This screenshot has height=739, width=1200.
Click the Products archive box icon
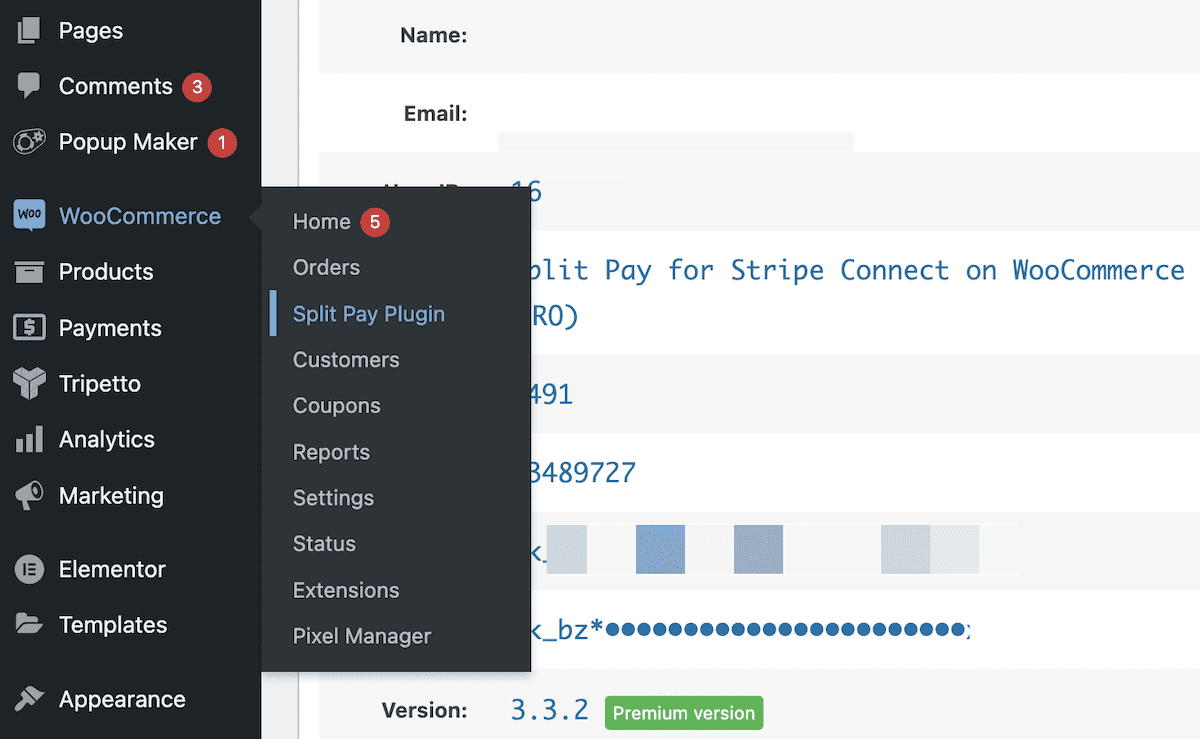point(29,272)
